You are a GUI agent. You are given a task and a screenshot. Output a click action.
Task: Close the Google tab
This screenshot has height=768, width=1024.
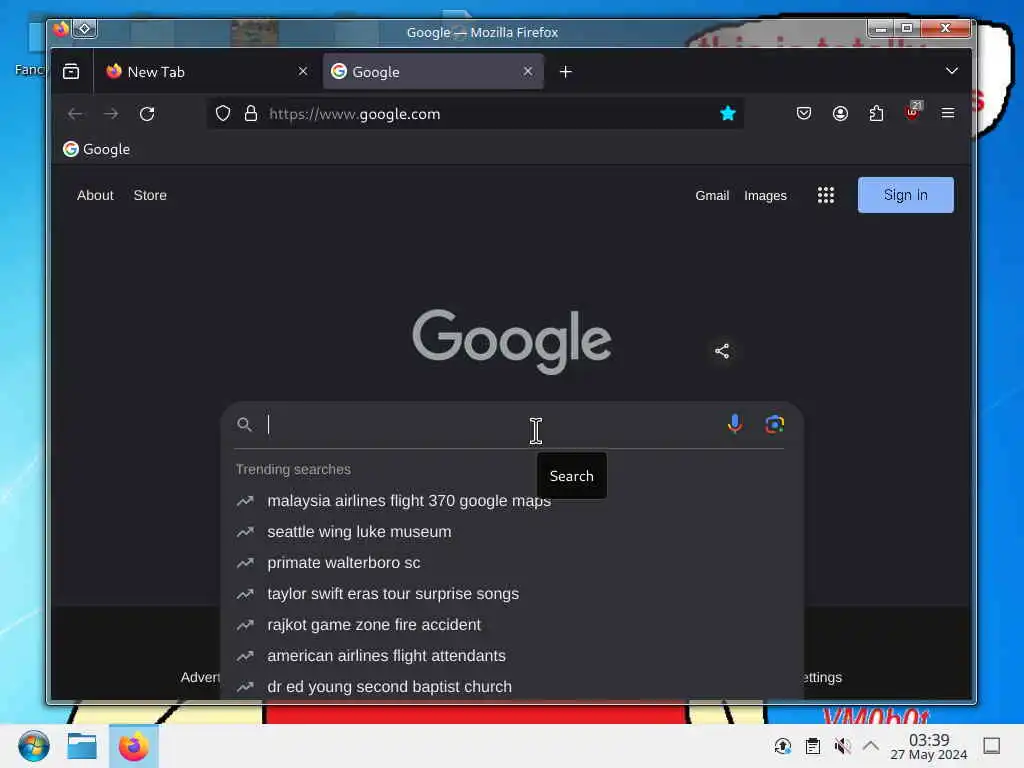point(528,71)
